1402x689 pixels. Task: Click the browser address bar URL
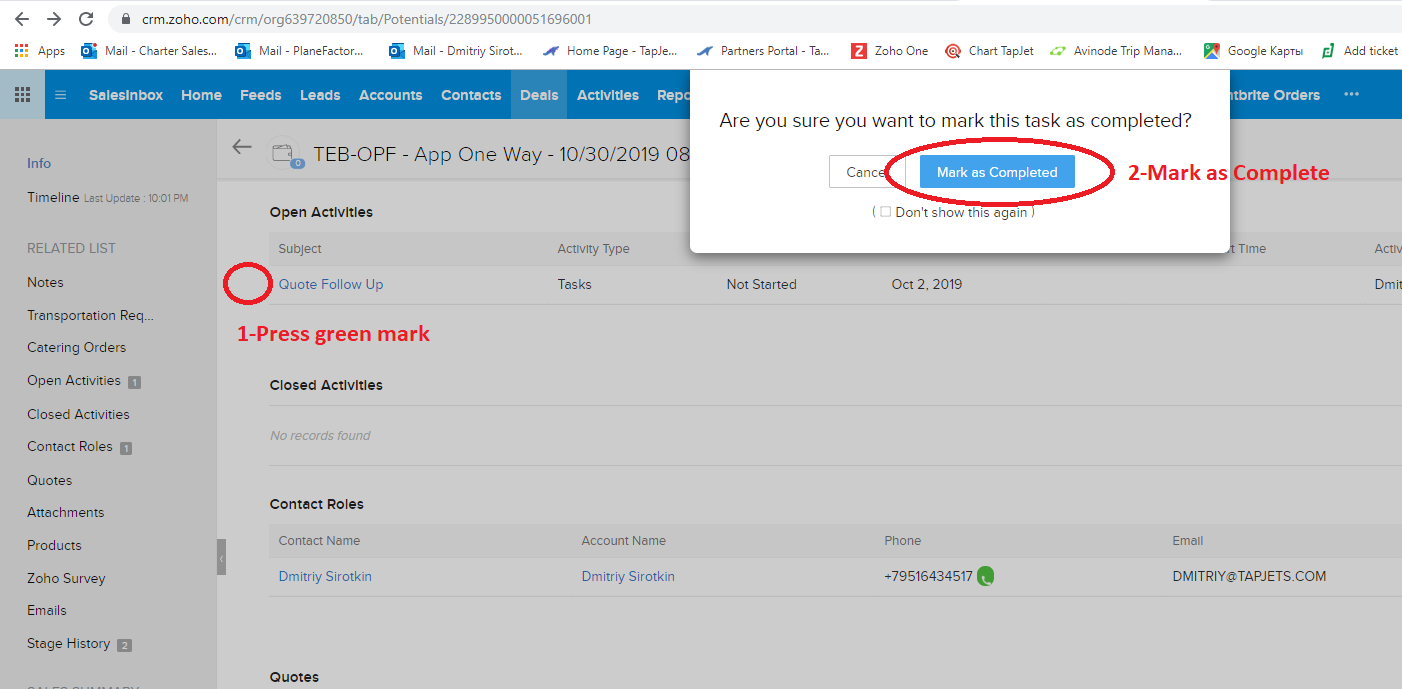(367, 19)
